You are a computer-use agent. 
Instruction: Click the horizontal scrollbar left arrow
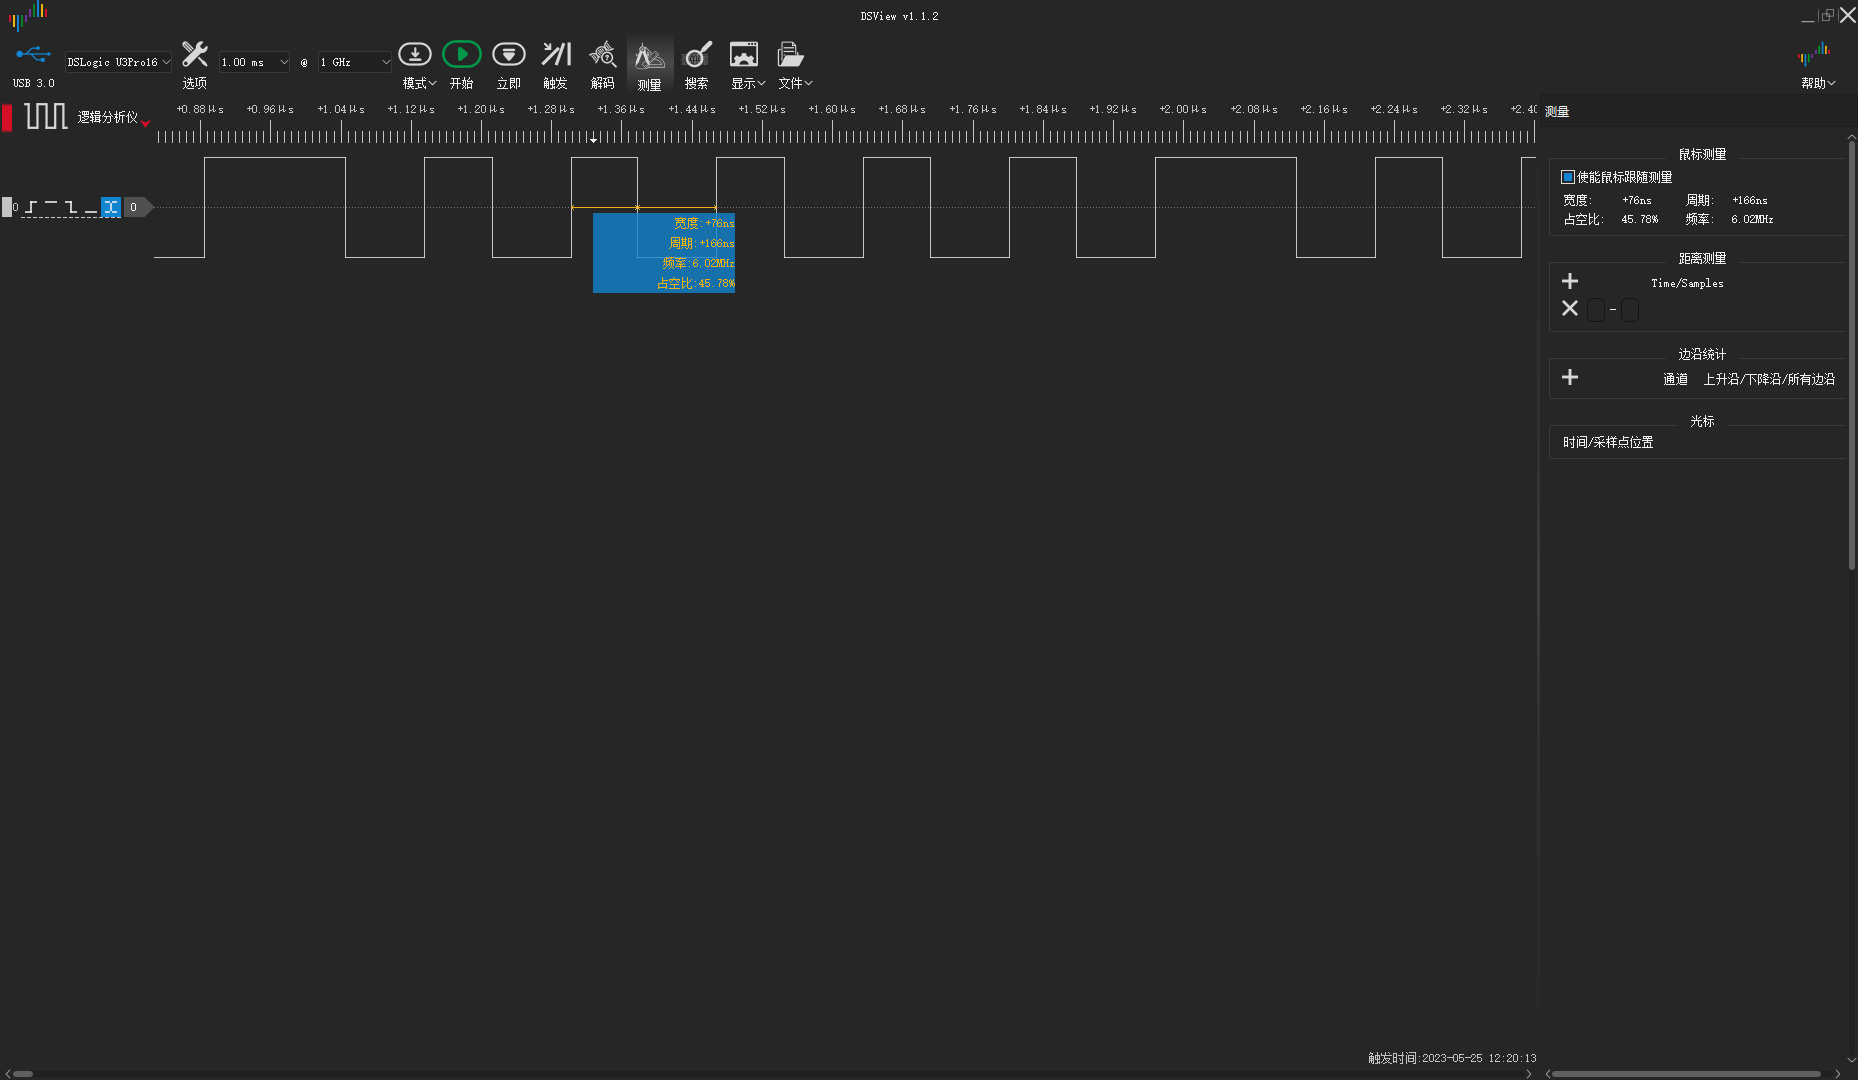pyautogui.click(x=7, y=1074)
